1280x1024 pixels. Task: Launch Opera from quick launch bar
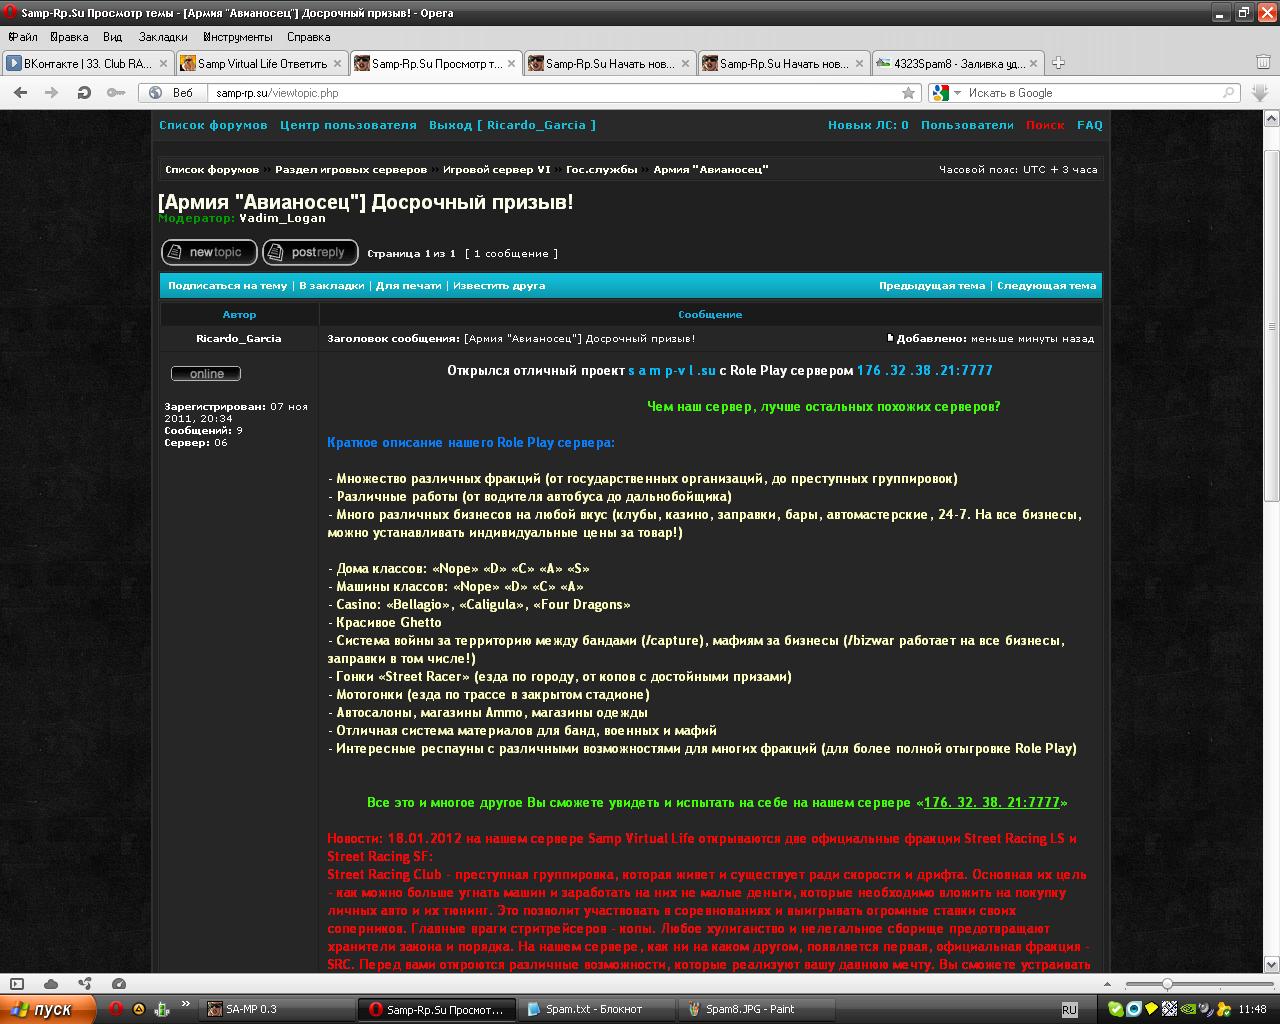[116, 1009]
